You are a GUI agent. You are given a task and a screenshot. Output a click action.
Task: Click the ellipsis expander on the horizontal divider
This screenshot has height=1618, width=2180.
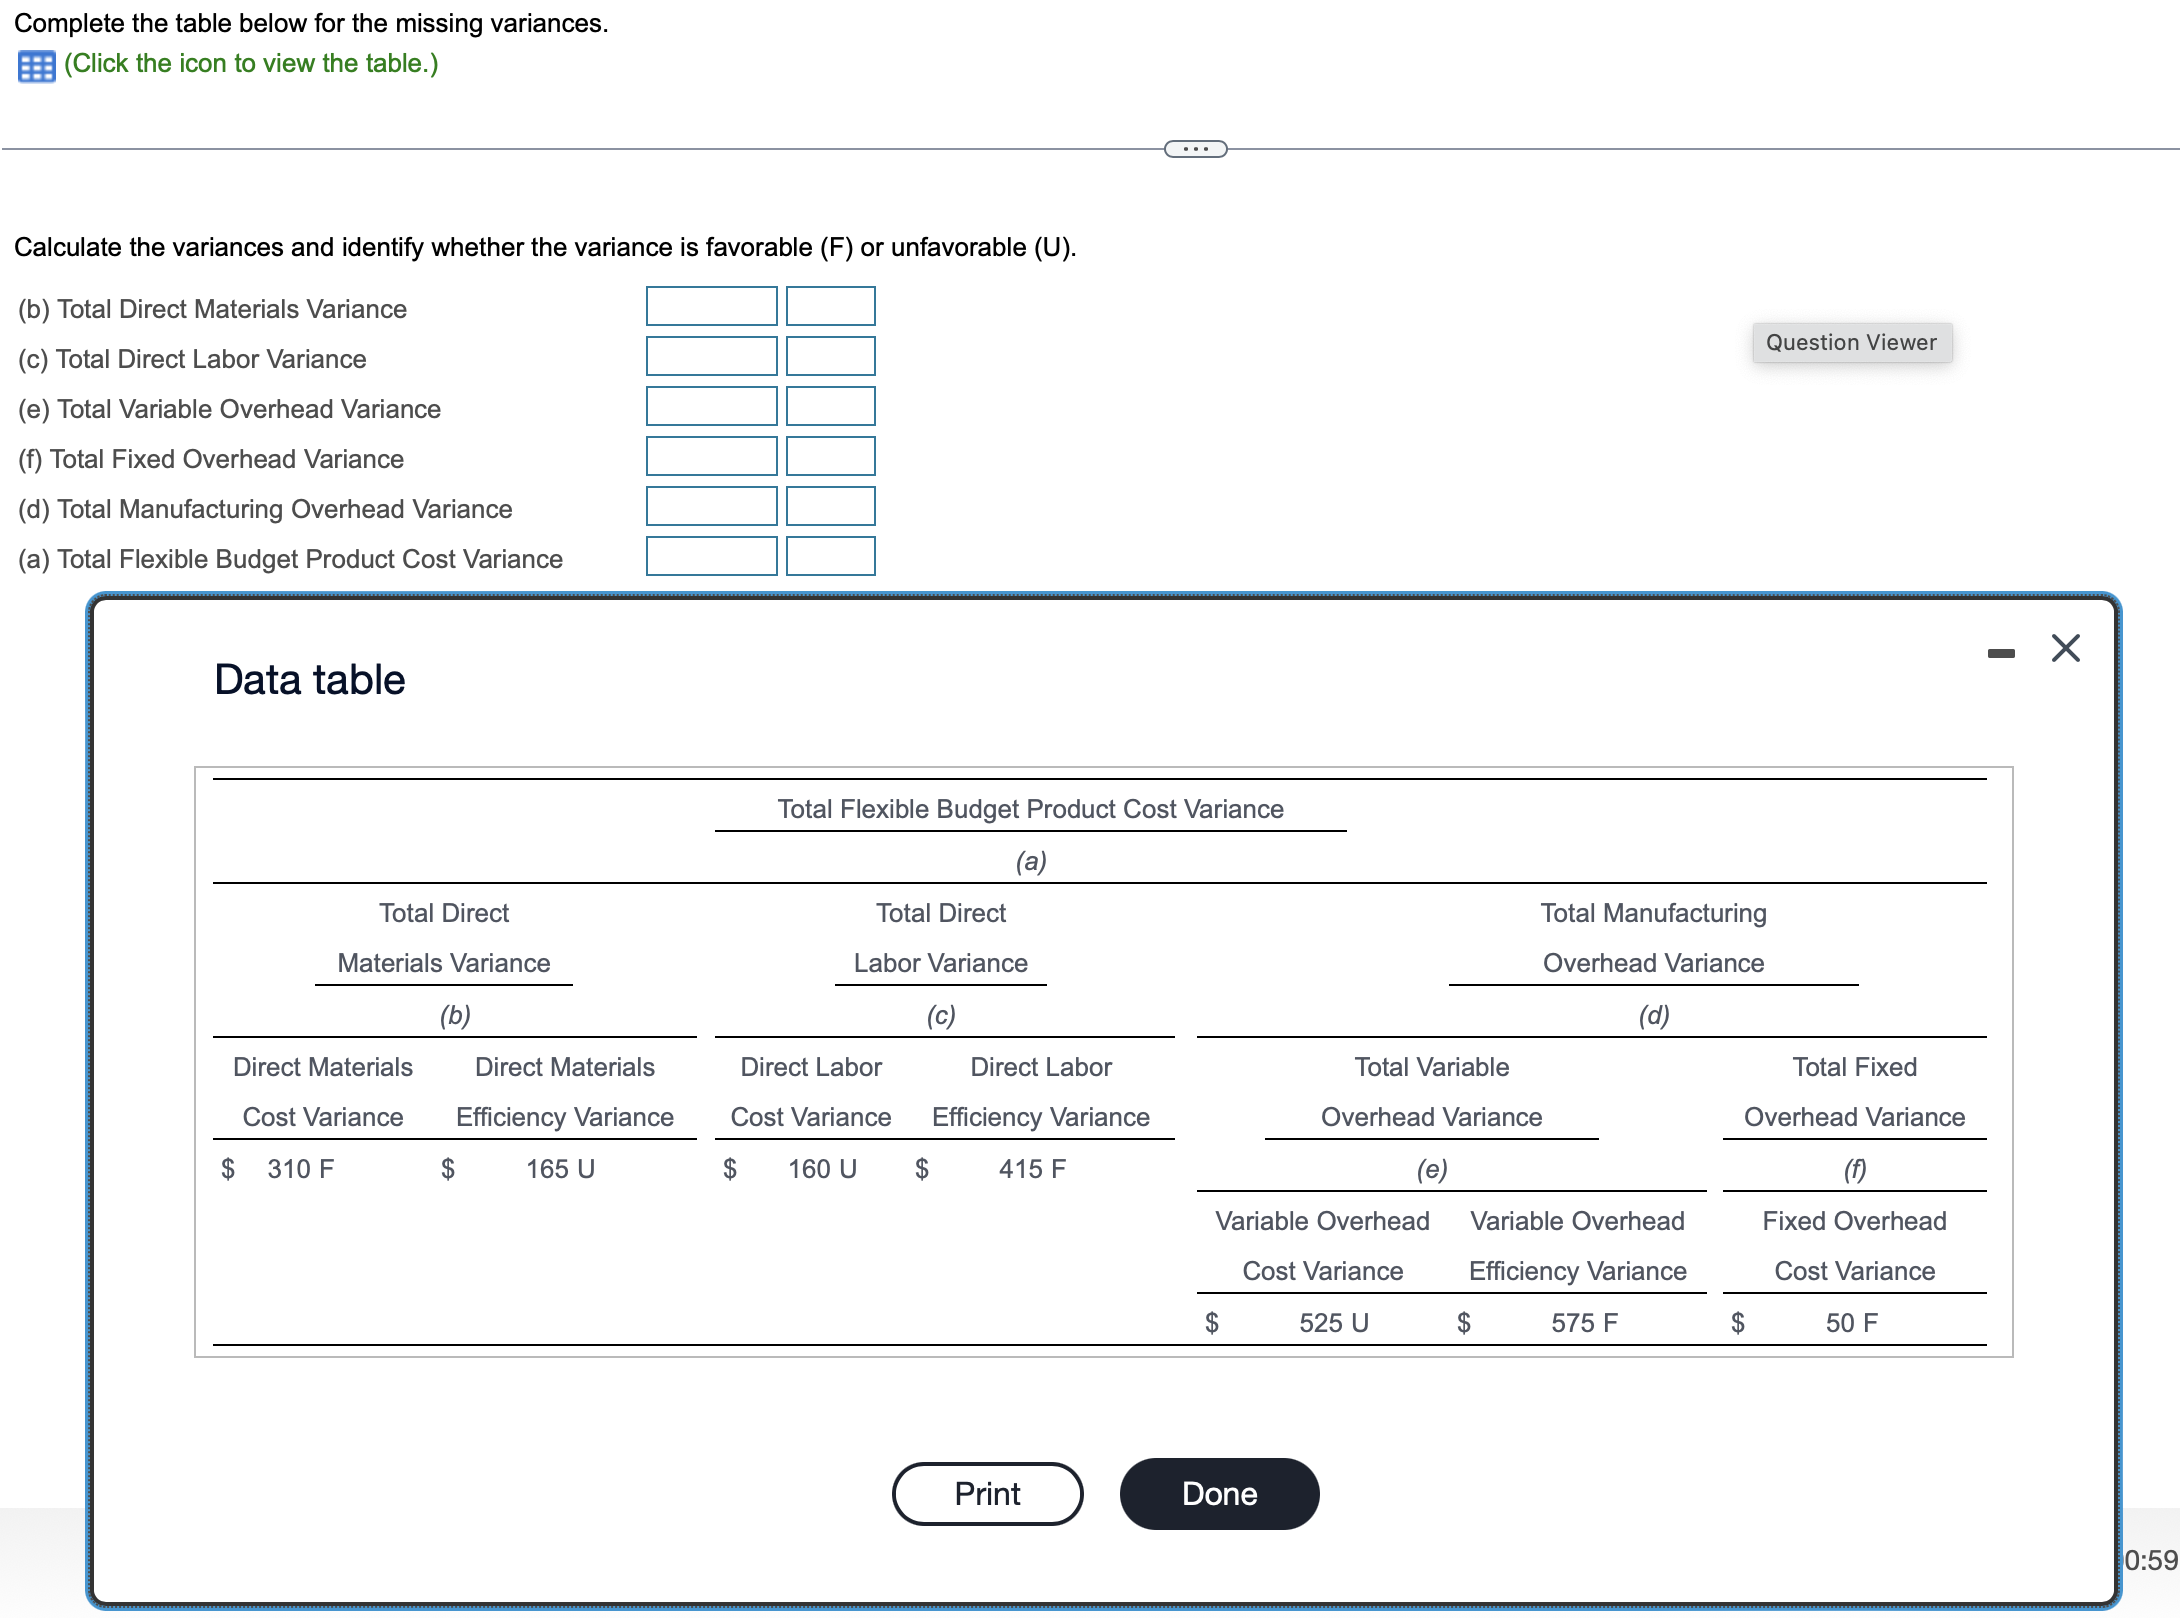[x=1194, y=147]
